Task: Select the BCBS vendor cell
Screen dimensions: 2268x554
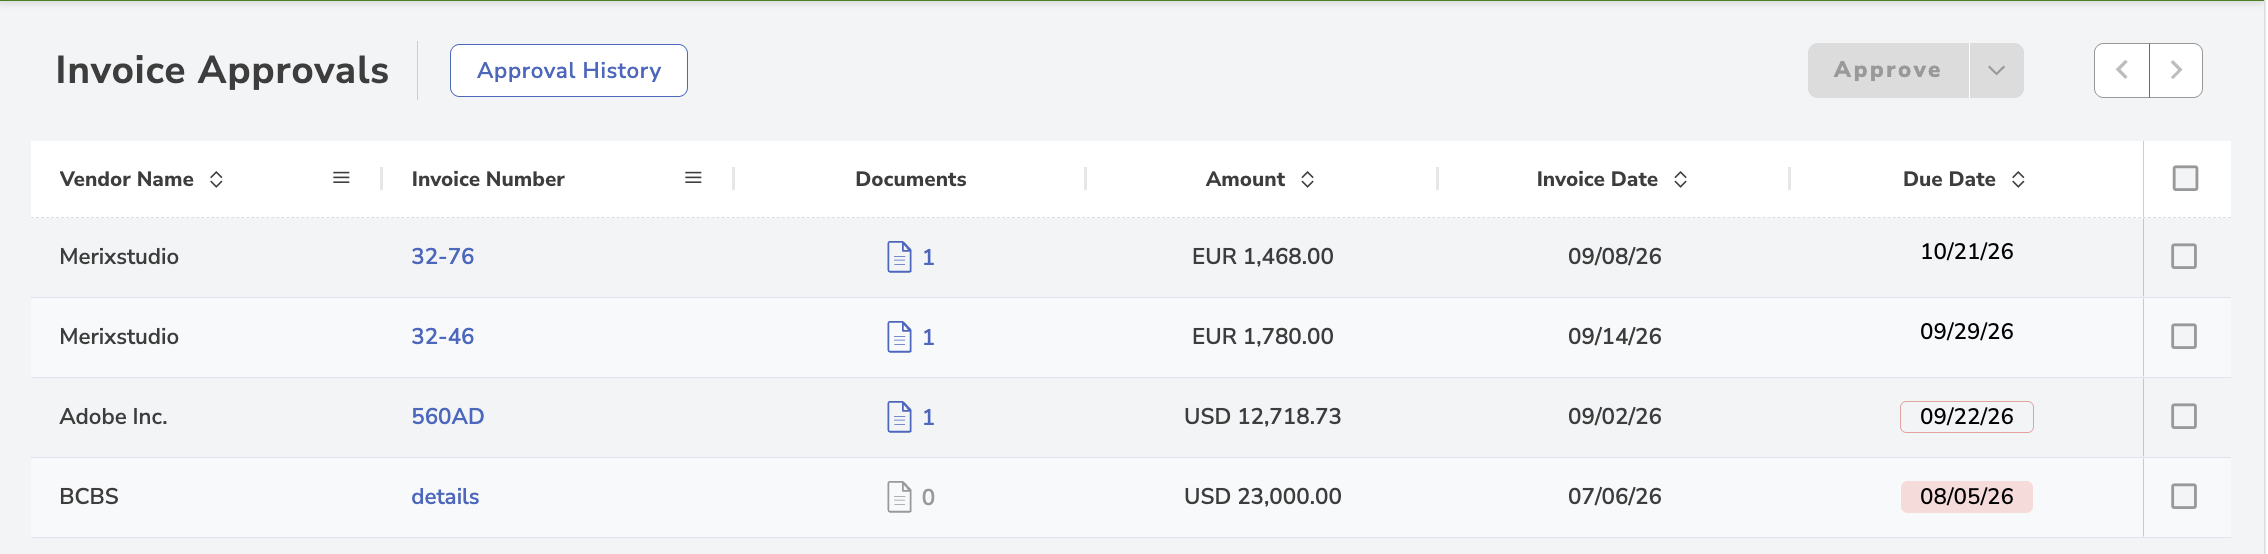Action: (x=89, y=496)
